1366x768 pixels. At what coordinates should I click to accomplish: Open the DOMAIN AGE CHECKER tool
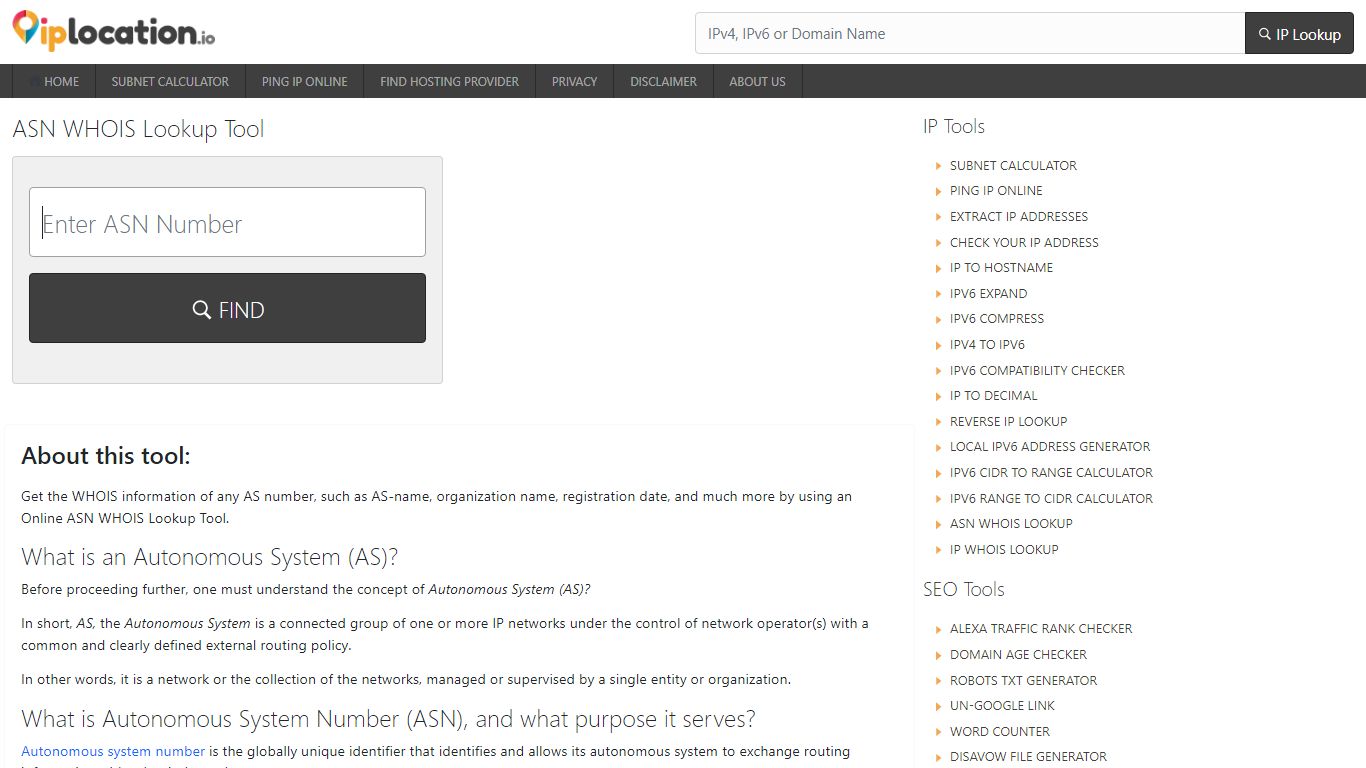pos(1018,655)
